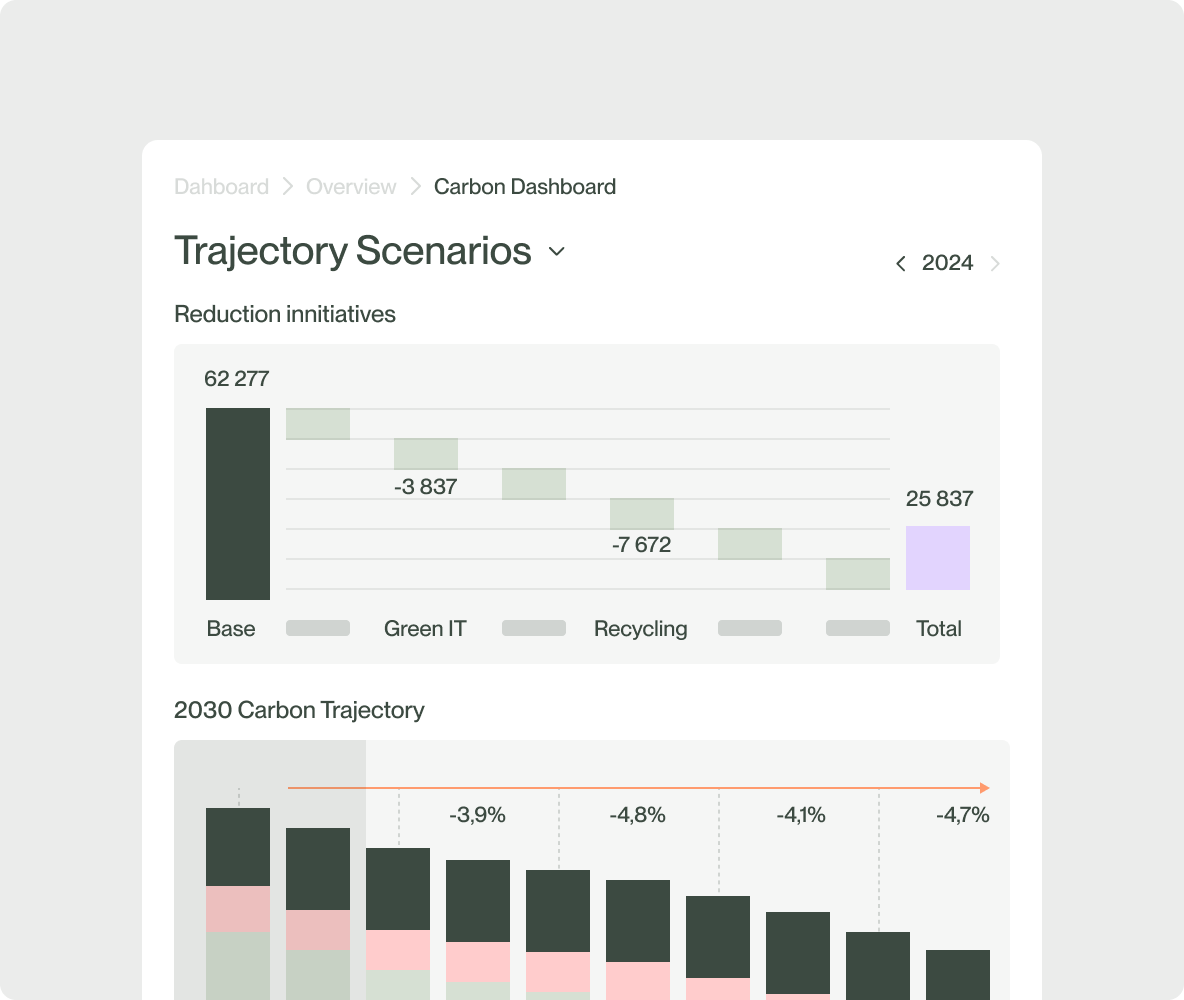Select the Carbon Dashboard breadcrumb
Screen dimensions: 1184x1000
525,187
